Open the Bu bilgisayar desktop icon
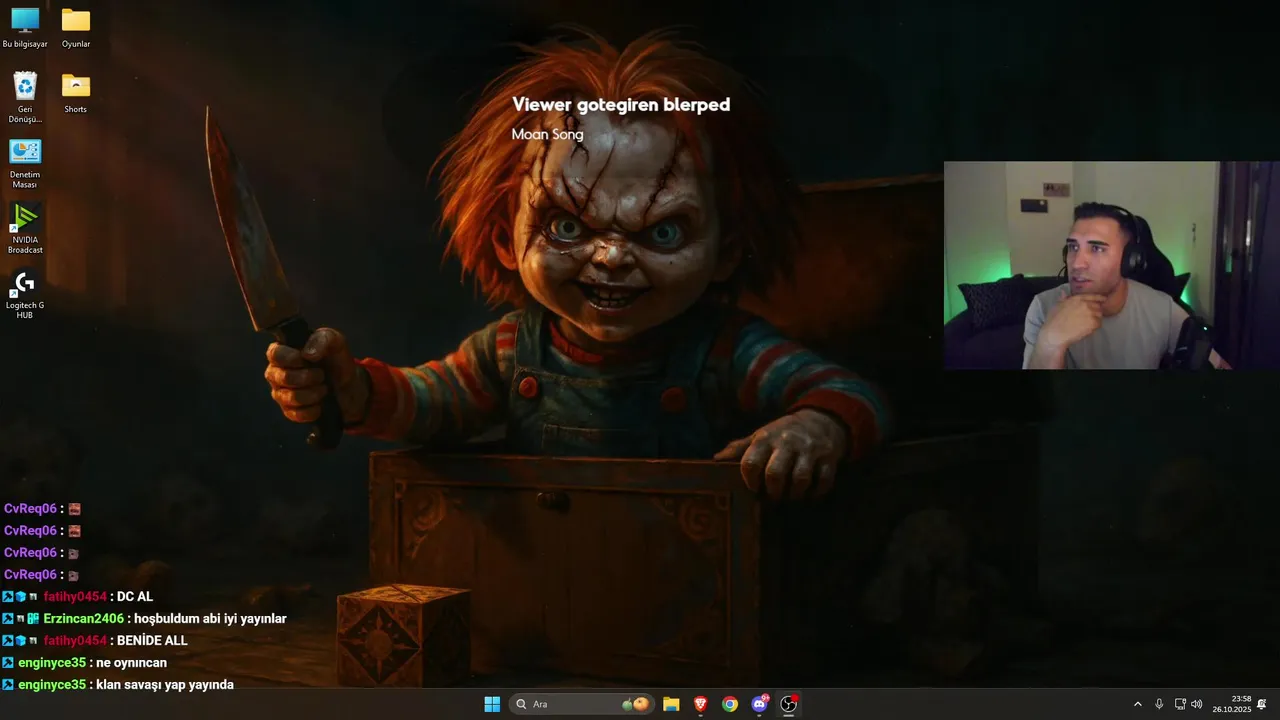The height and width of the screenshot is (720, 1280). (25, 27)
